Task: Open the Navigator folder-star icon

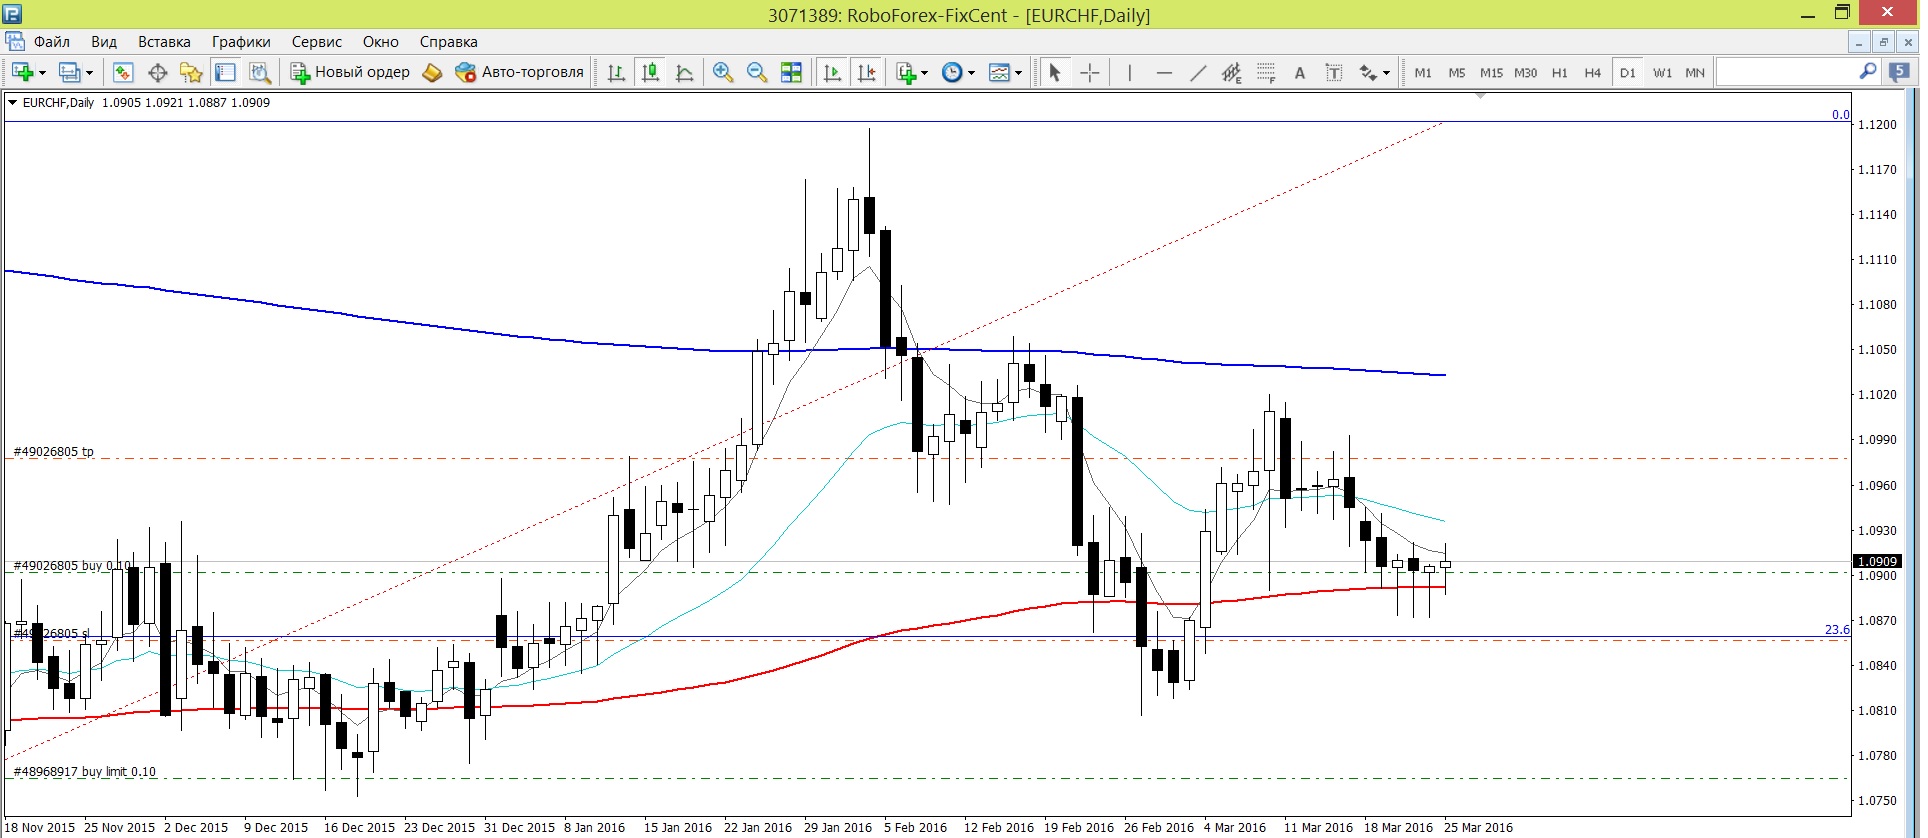Action: tap(191, 72)
